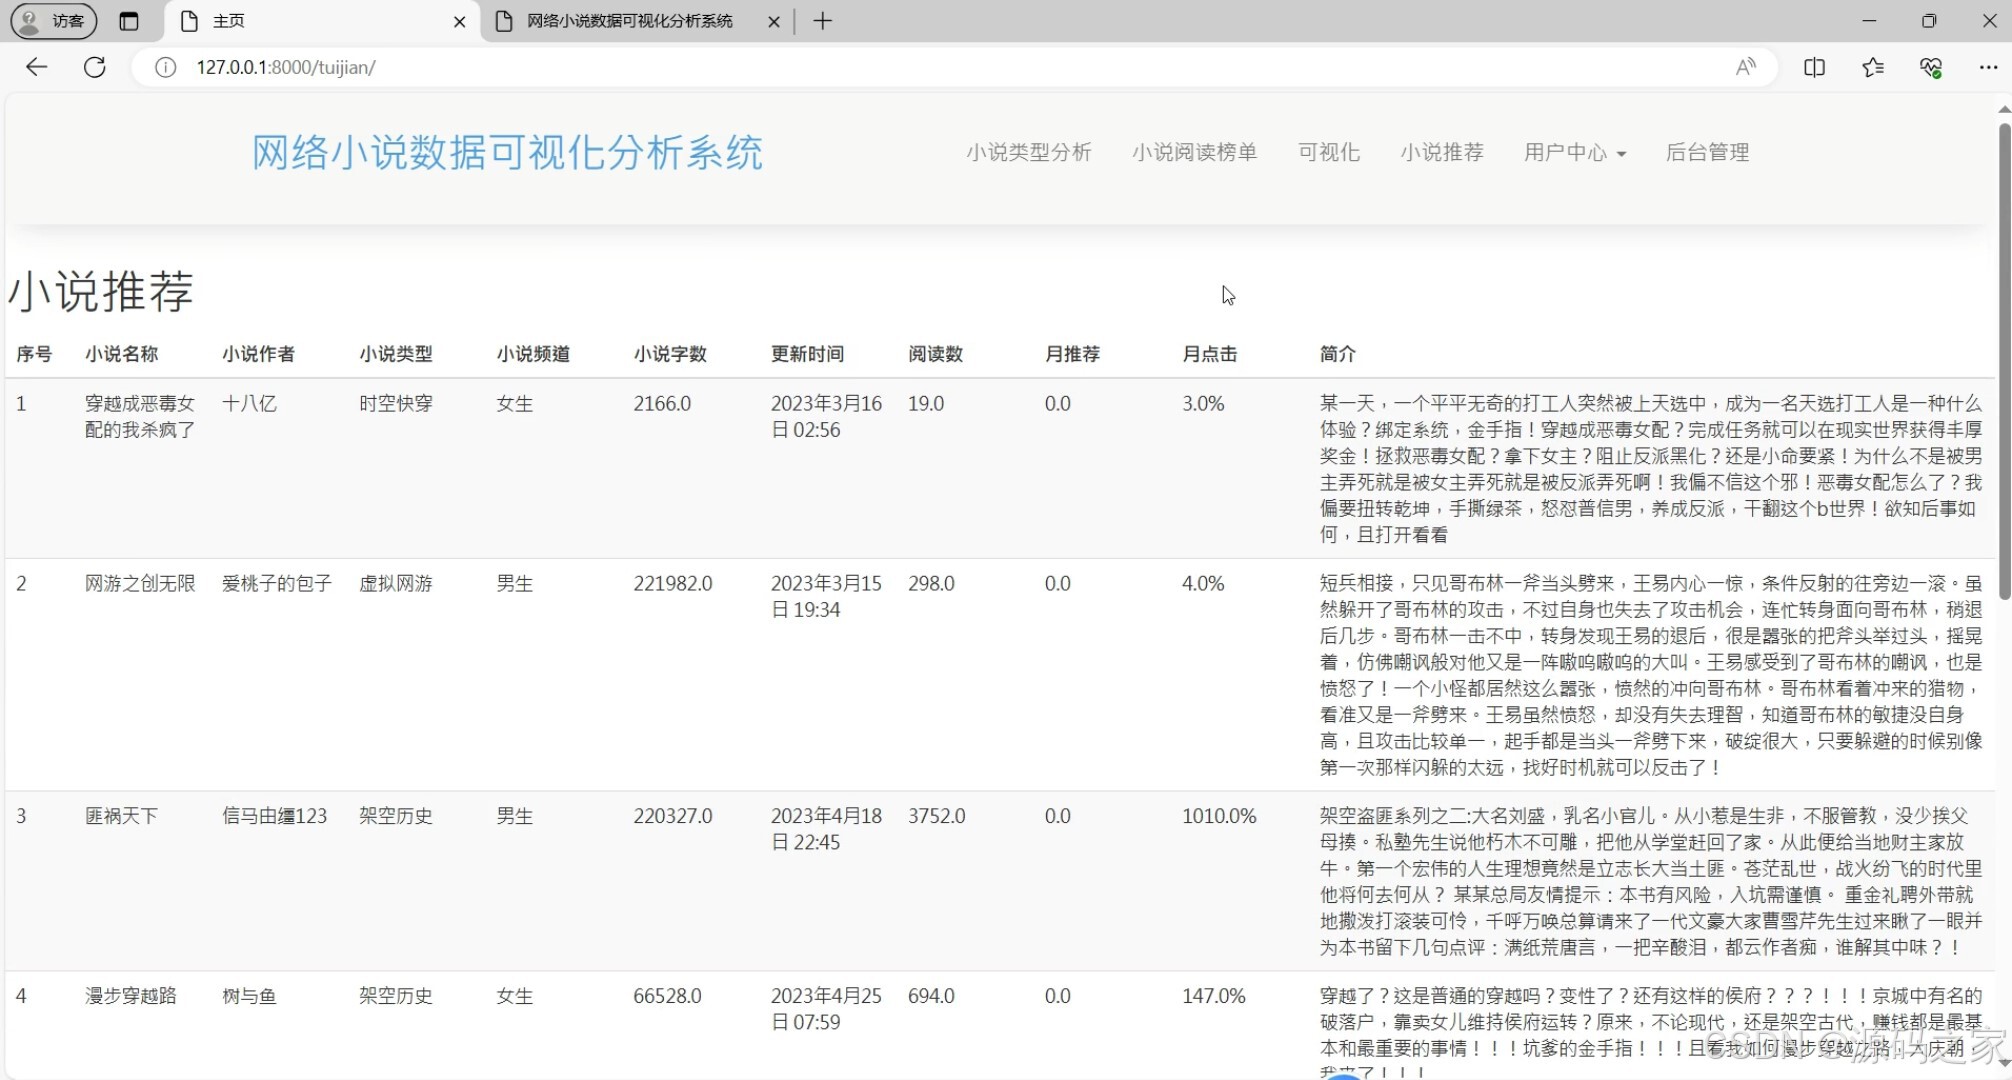This screenshot has height=1080, width=2012.
Task: Expand the 用户中心 dropdown menu
Action: tap(1575, 153)
